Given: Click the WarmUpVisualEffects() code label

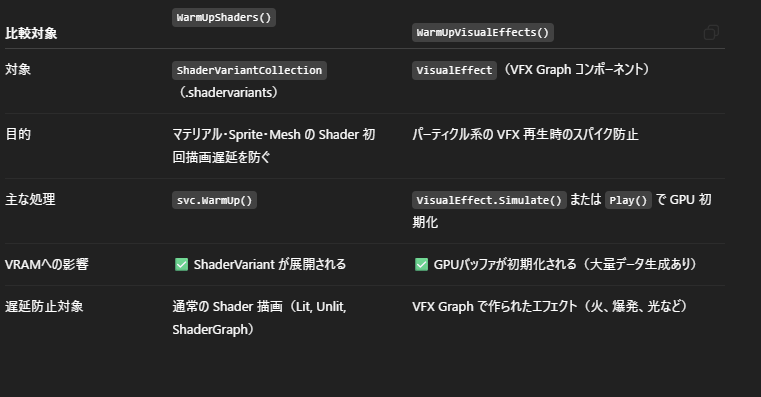Looking at the screenshot, I should point(482,33).
